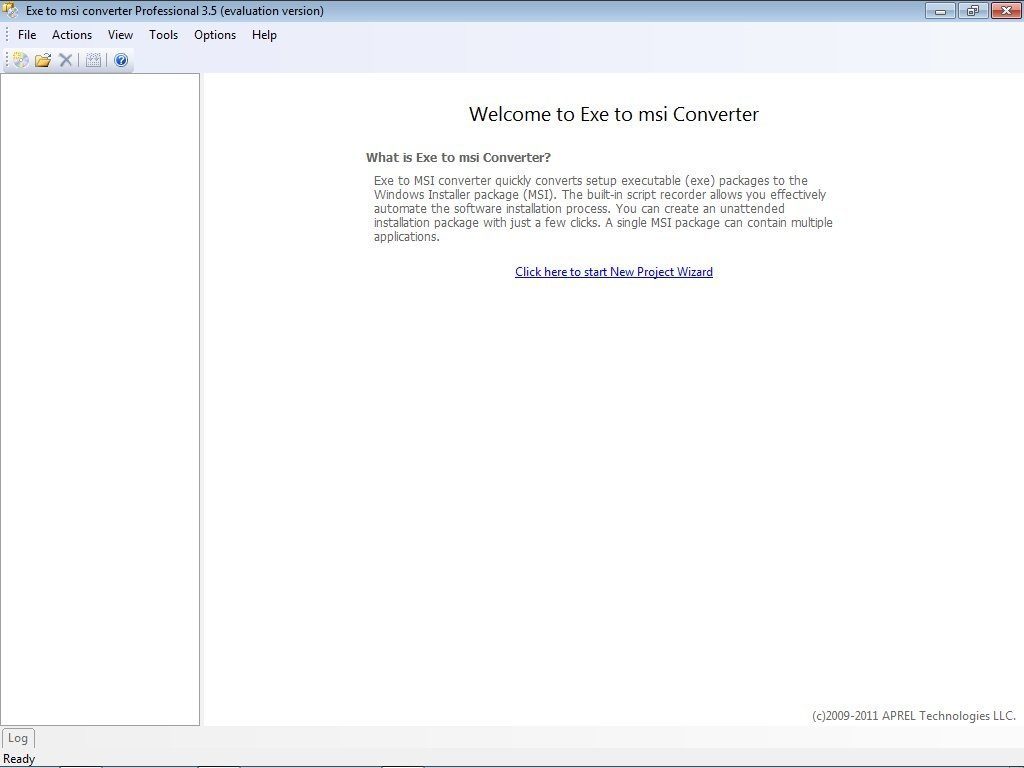Open the Options menu
This screenshot has width=1024, height=768.
point(215,35)
